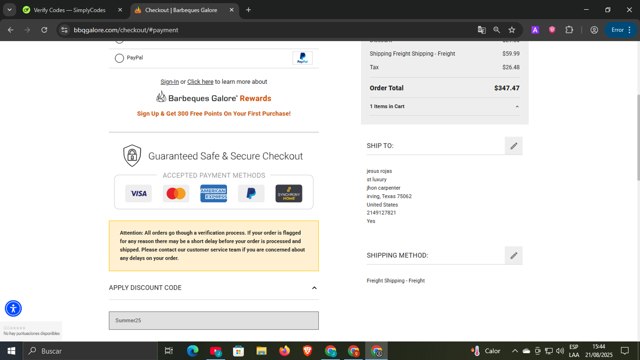Switch to the Verify Codes SimplyCodes tab
This screenshot has height=360, width=640.
pos(69,10)
